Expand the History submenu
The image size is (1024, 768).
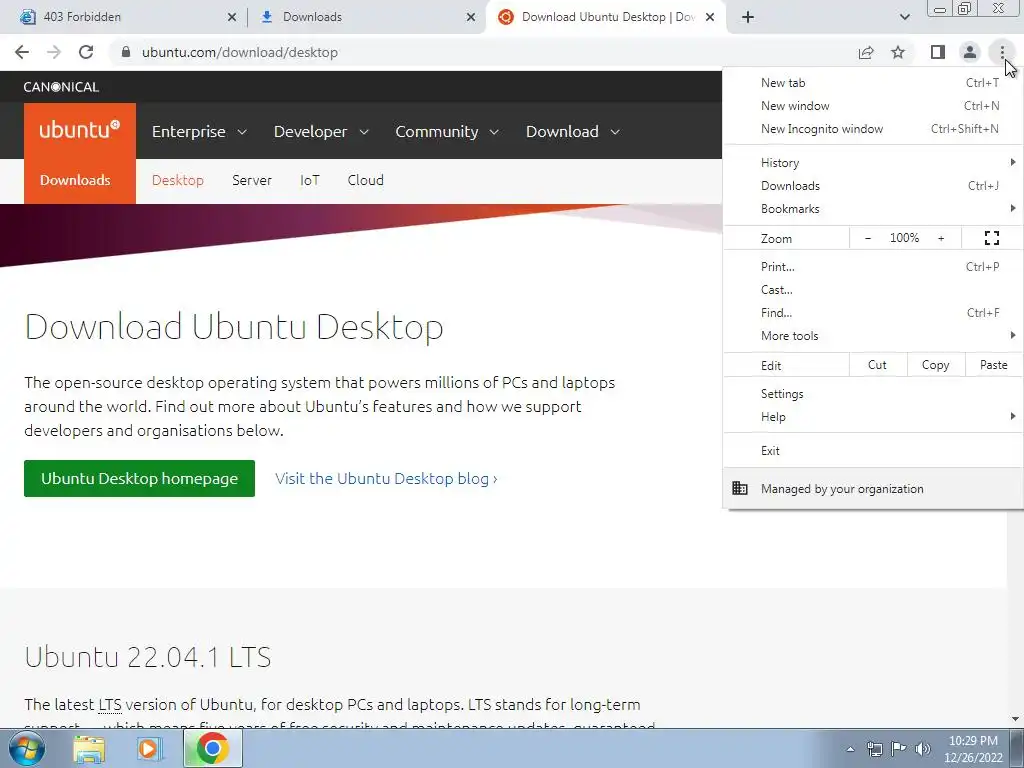pos(872,163)
